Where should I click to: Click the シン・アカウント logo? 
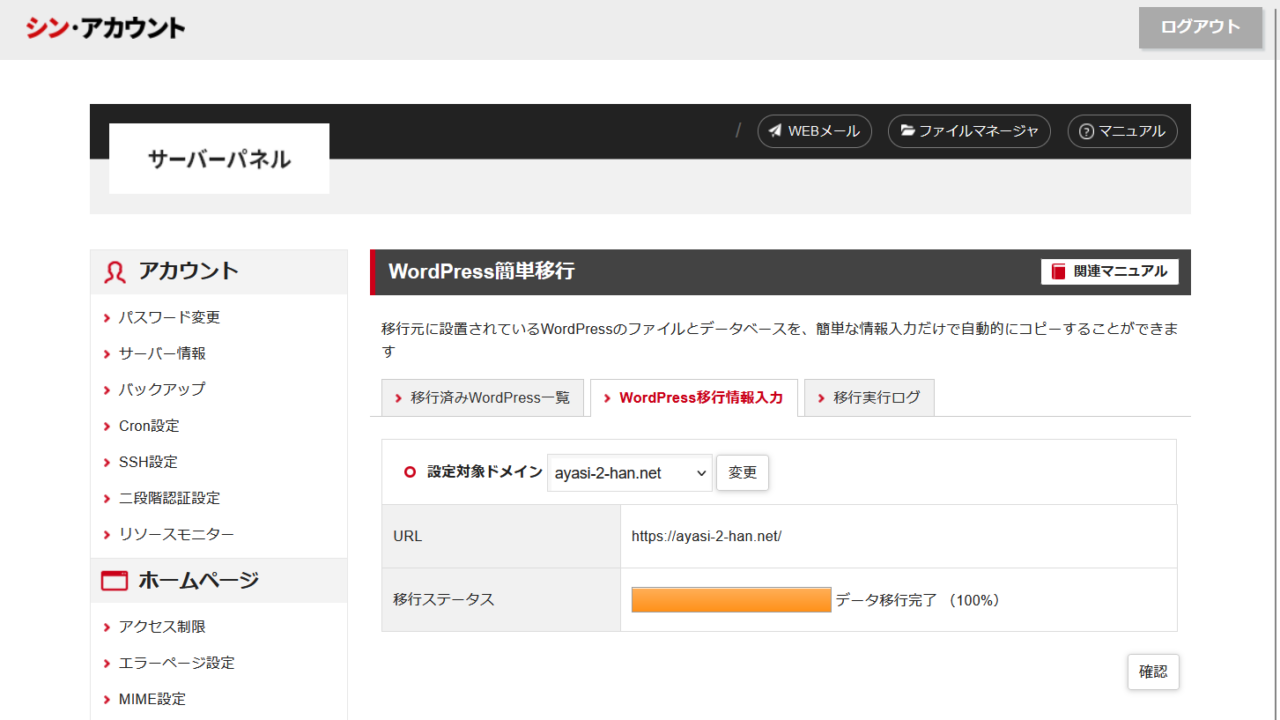coord(105,28)
